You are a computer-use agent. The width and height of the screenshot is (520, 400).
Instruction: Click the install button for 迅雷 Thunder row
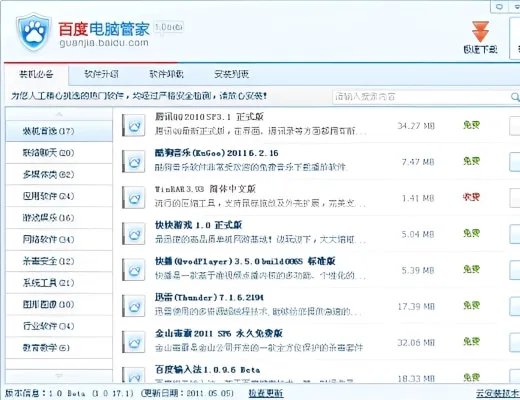[515, 306]
